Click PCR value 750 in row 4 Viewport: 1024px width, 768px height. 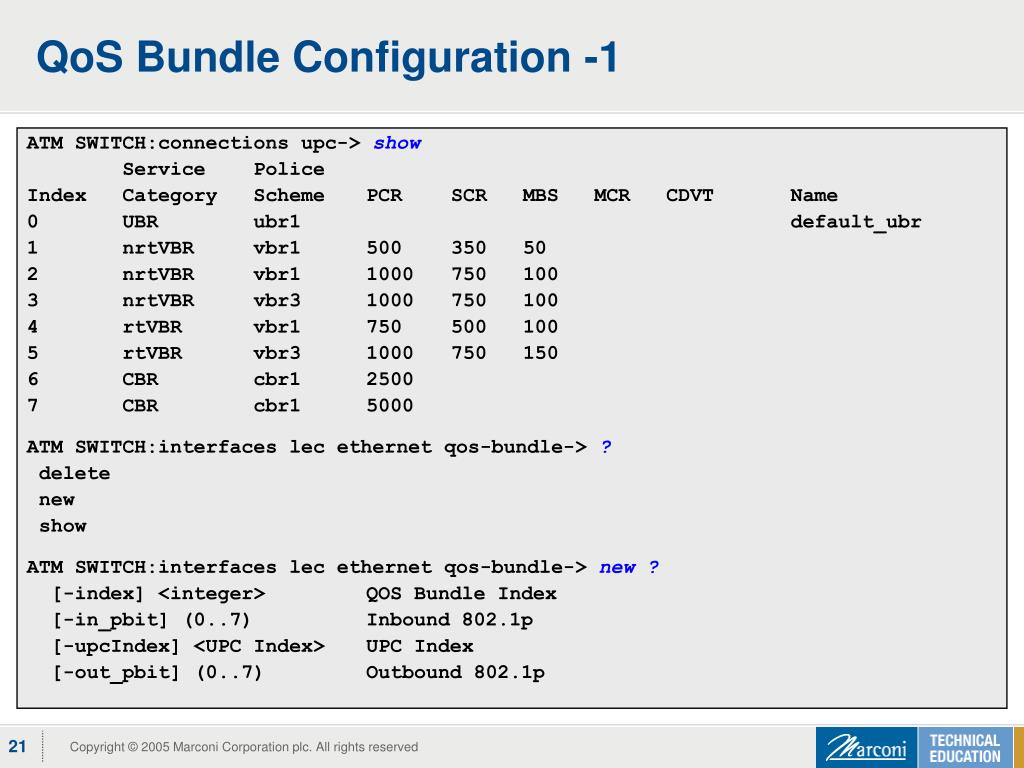(384, 327)
